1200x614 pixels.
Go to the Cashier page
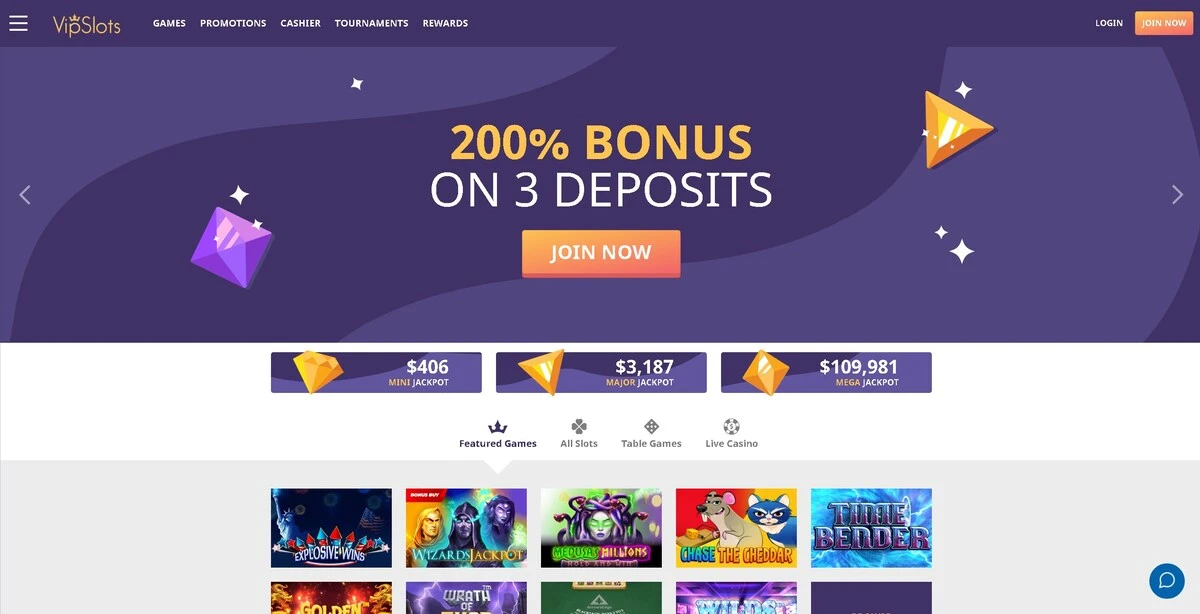(x=300, y=23)
